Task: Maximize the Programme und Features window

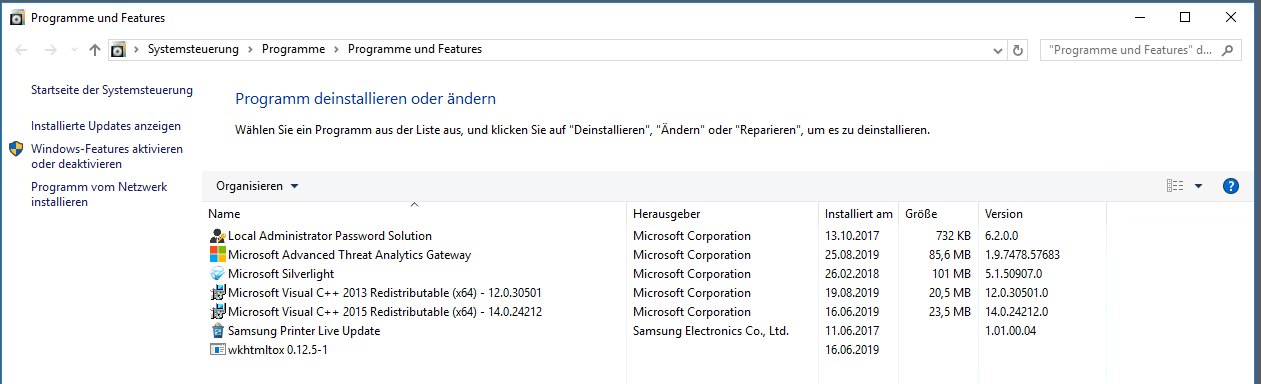Action: 1185,17
